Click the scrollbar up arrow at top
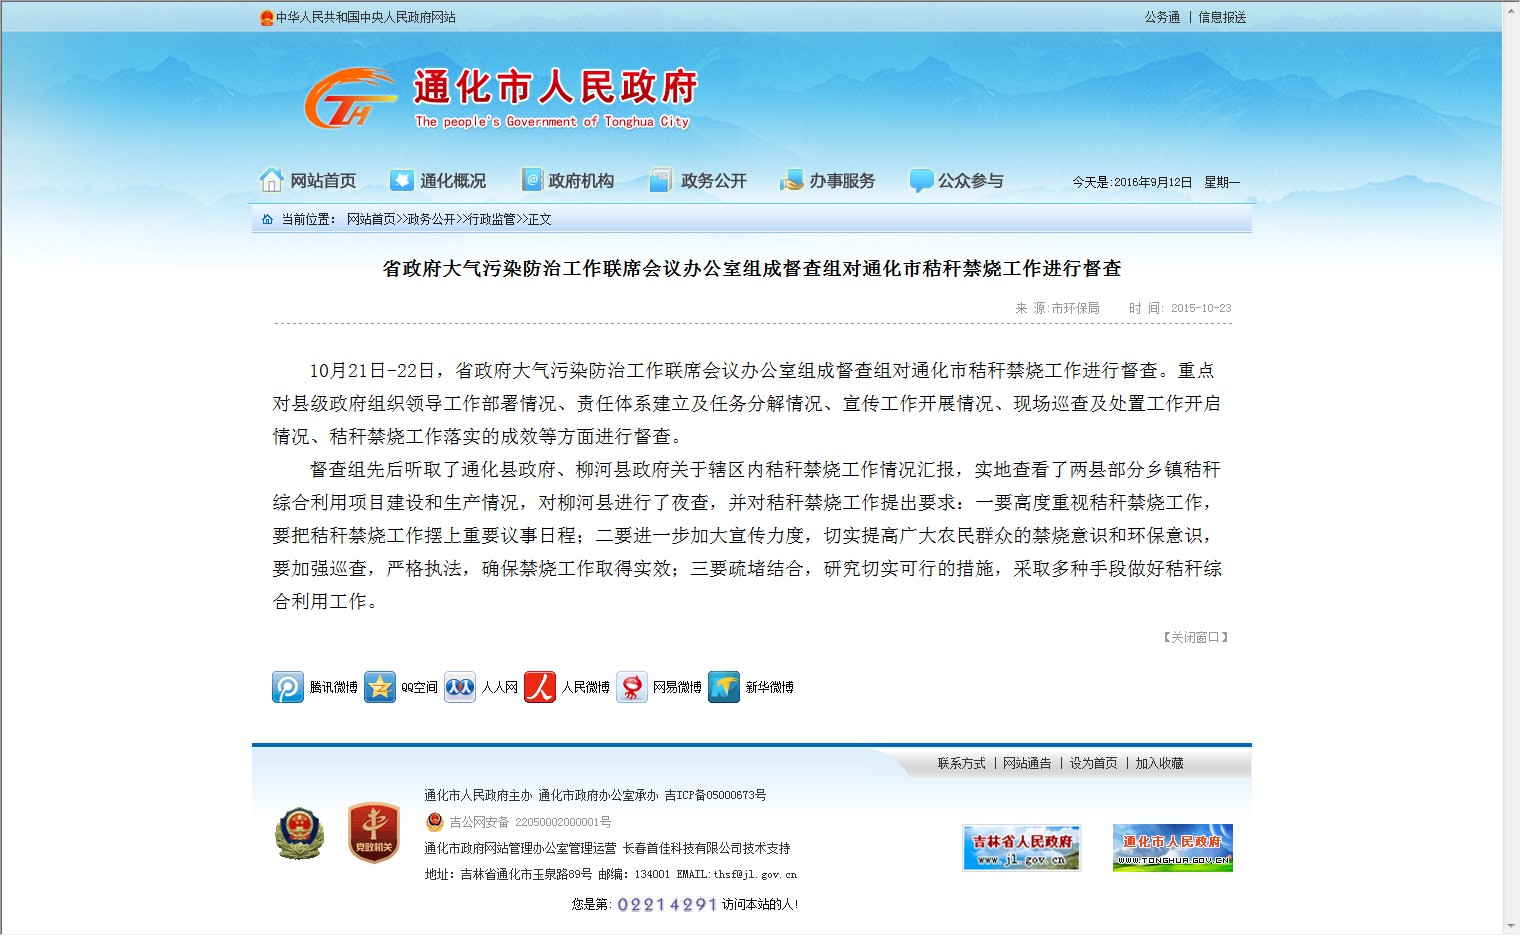This screenshot has width=1521, height=936. pyautogui.click(x=1511, y=10)
